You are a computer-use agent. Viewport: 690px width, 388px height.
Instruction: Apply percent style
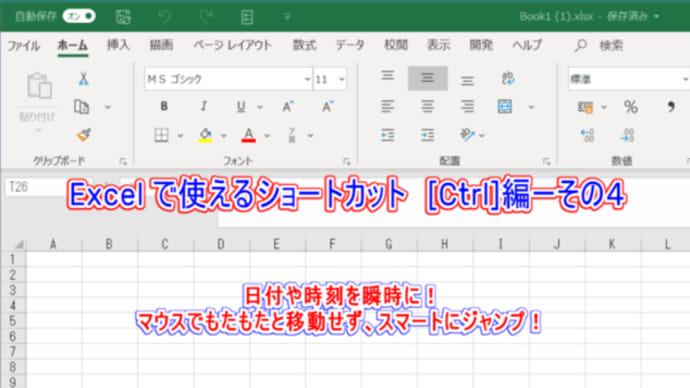point(631,107)
